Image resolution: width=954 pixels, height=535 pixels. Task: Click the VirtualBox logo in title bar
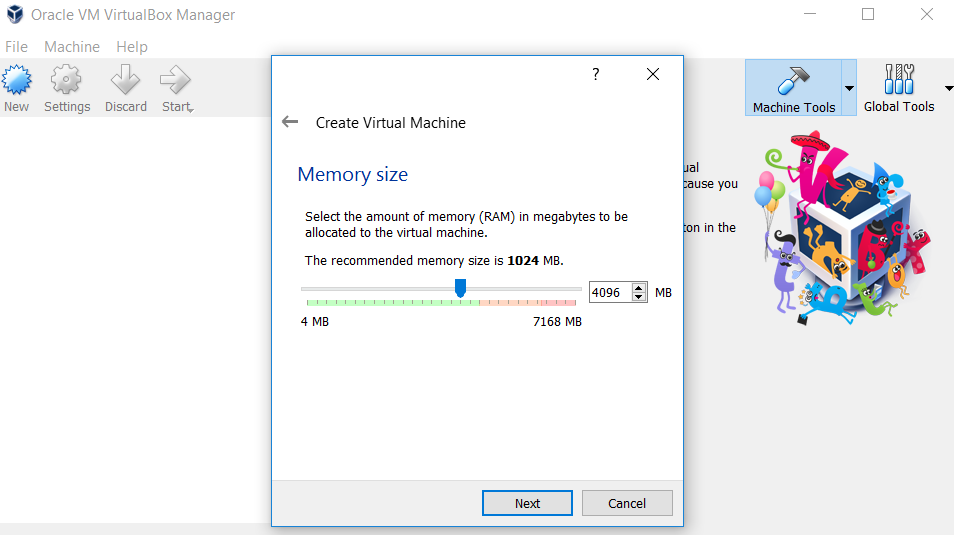15,14
